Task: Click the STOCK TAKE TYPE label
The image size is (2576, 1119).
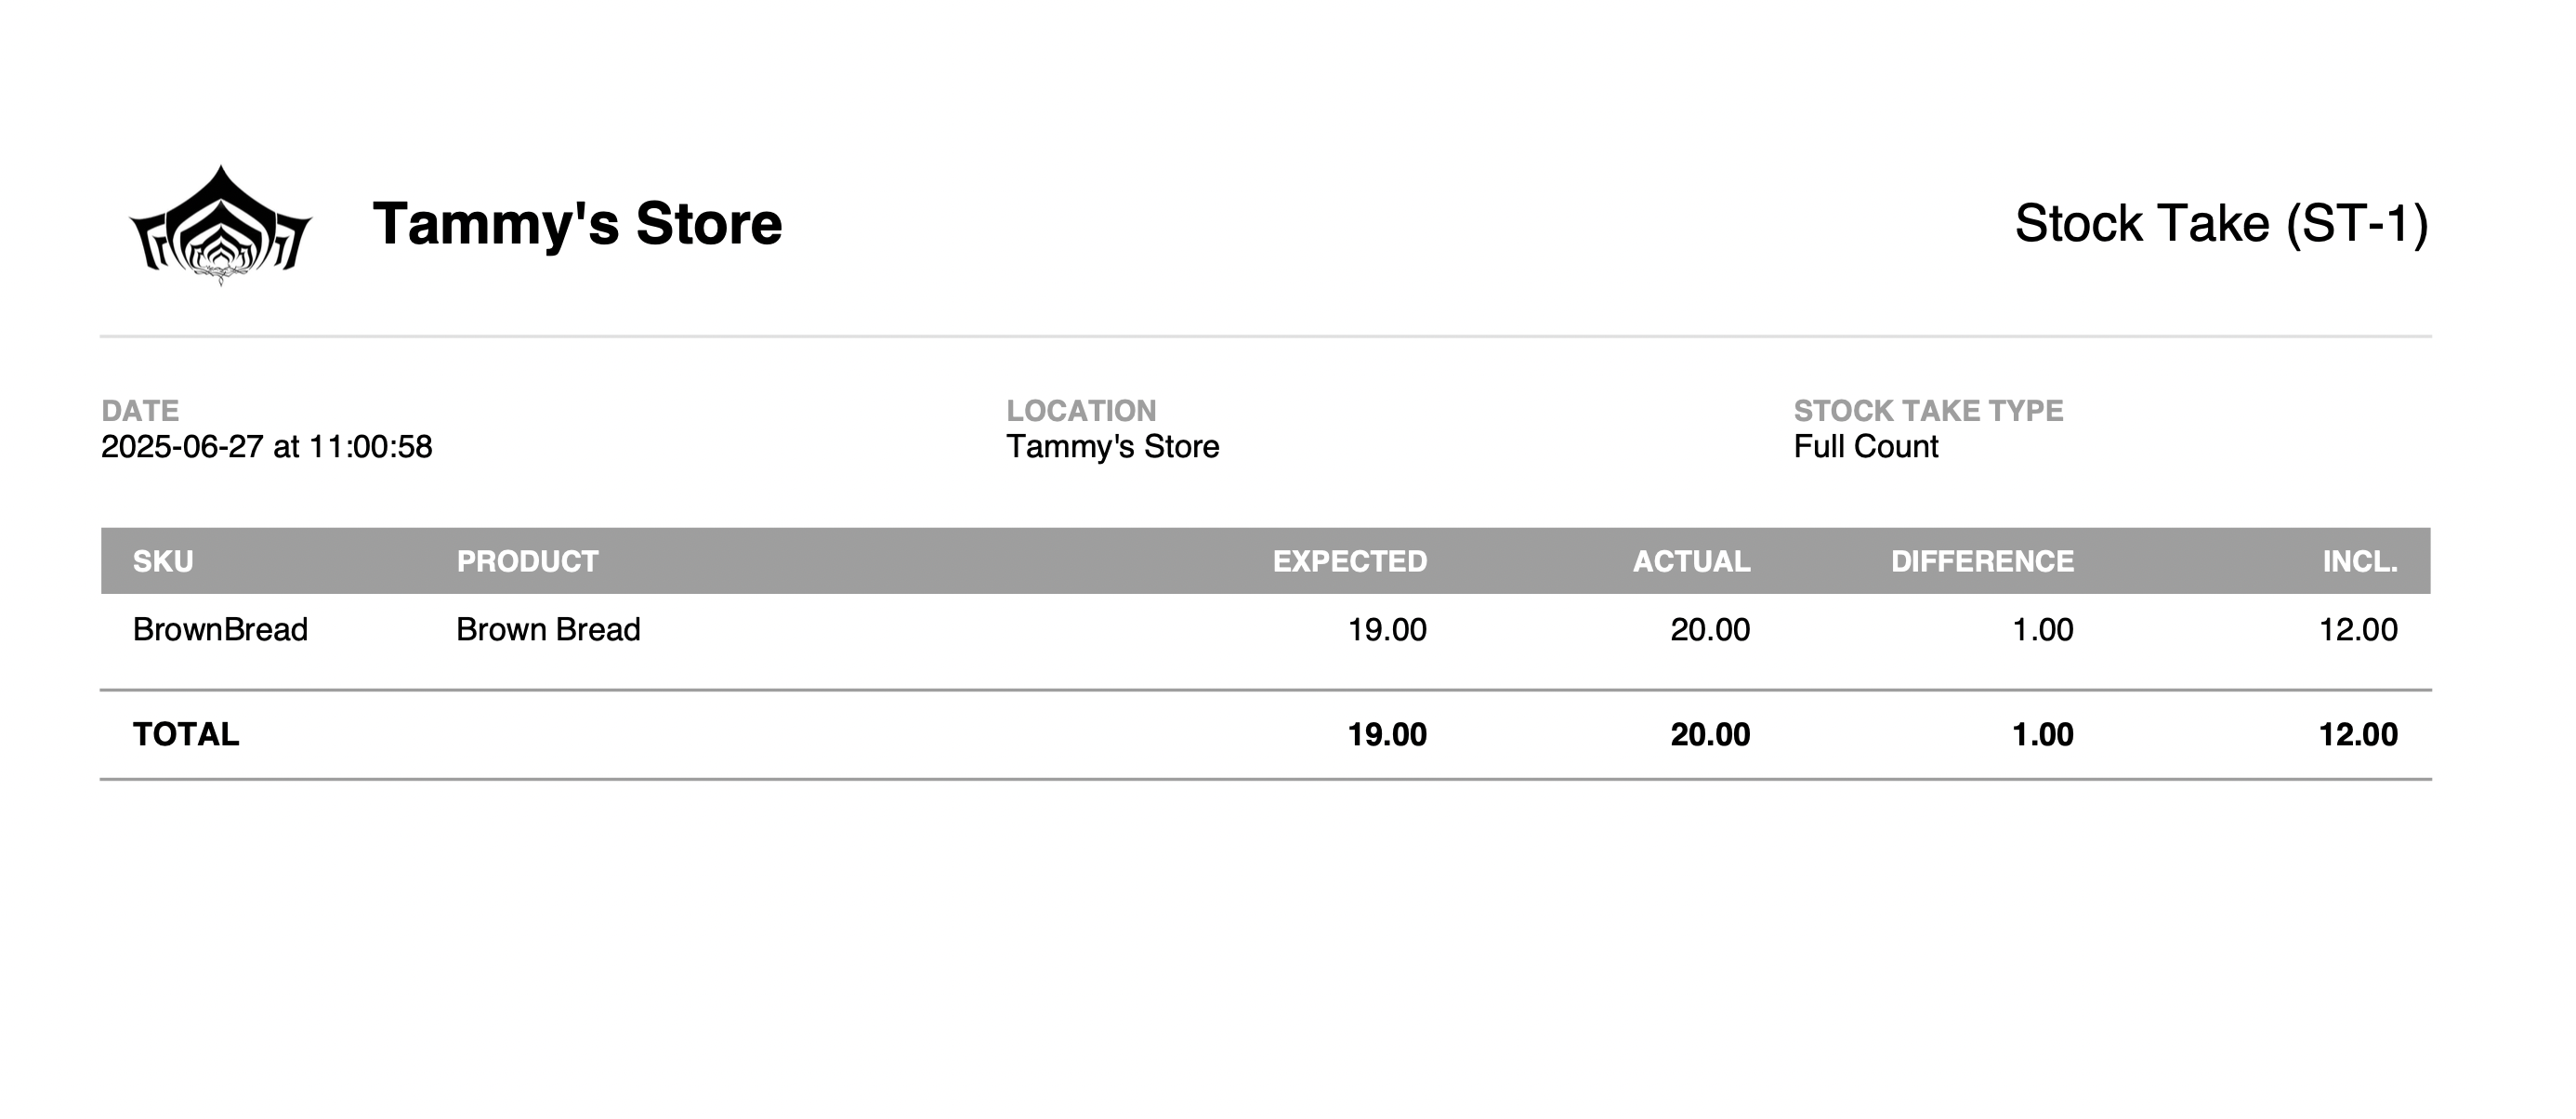Action: click(1928, 410)
